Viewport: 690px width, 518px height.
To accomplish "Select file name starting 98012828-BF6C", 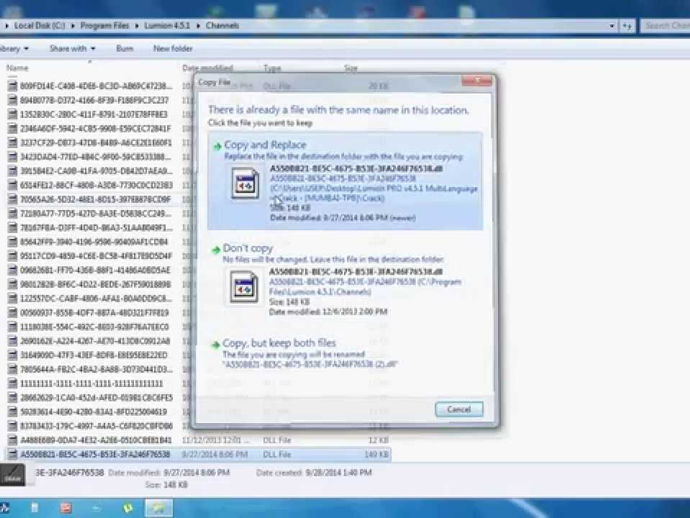I will 95,284.
